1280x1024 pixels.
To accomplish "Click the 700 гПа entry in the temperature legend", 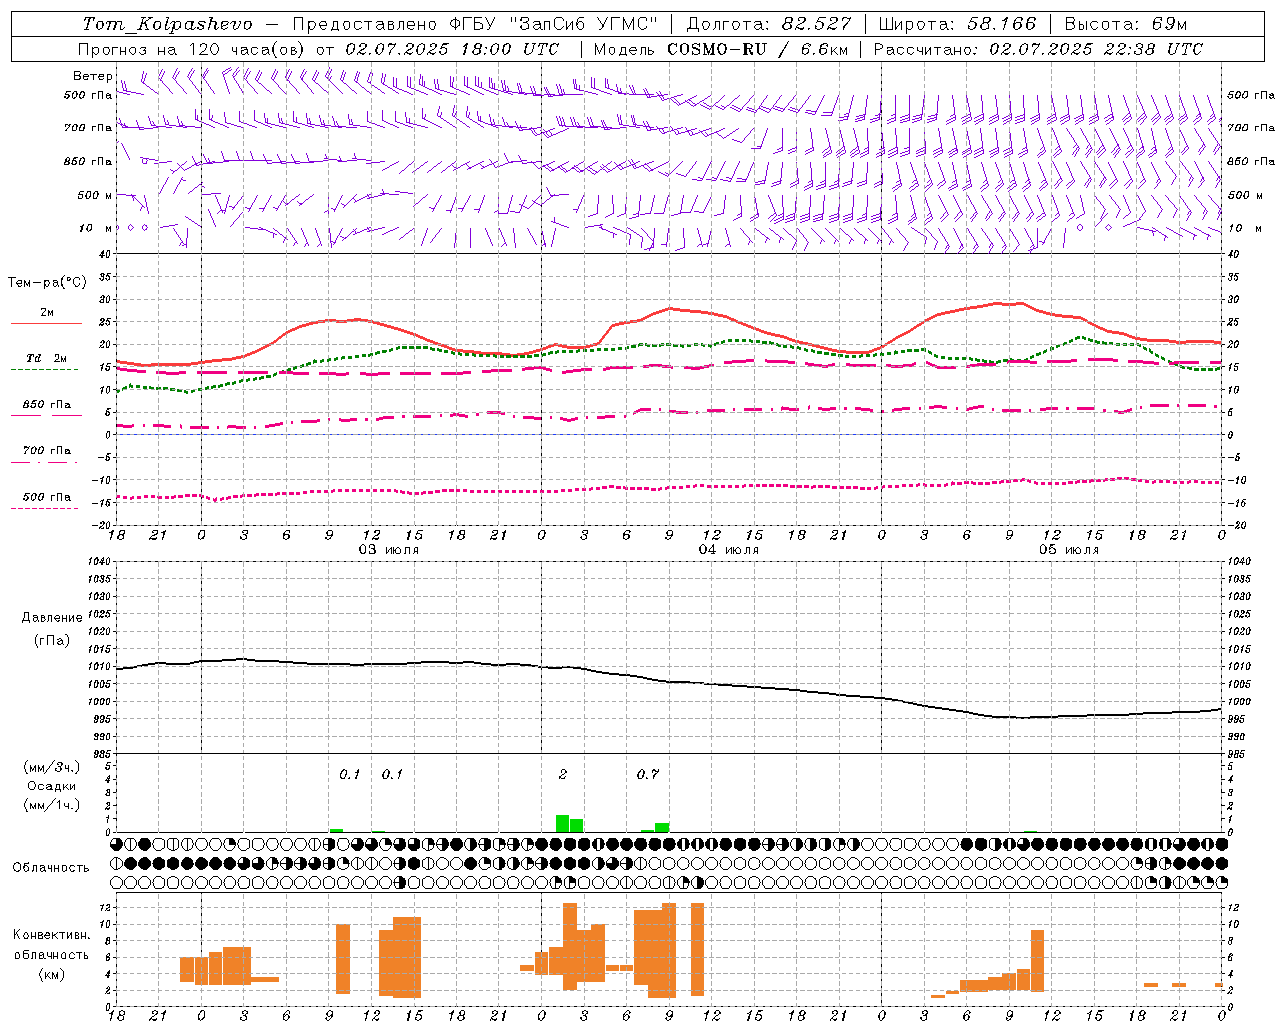I will pos(47,451).
